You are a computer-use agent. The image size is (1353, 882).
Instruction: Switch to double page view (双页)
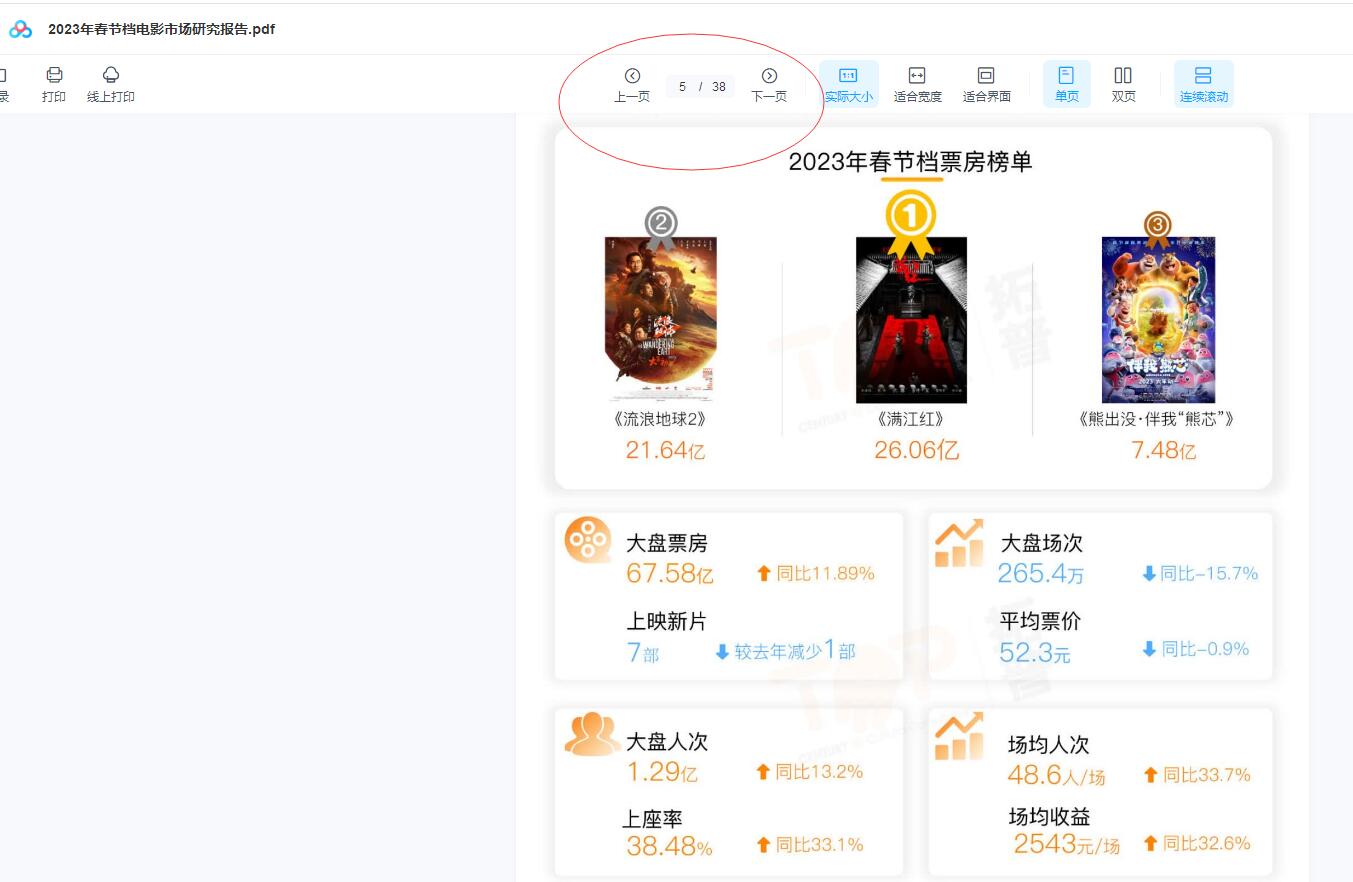pos(1123,84)
